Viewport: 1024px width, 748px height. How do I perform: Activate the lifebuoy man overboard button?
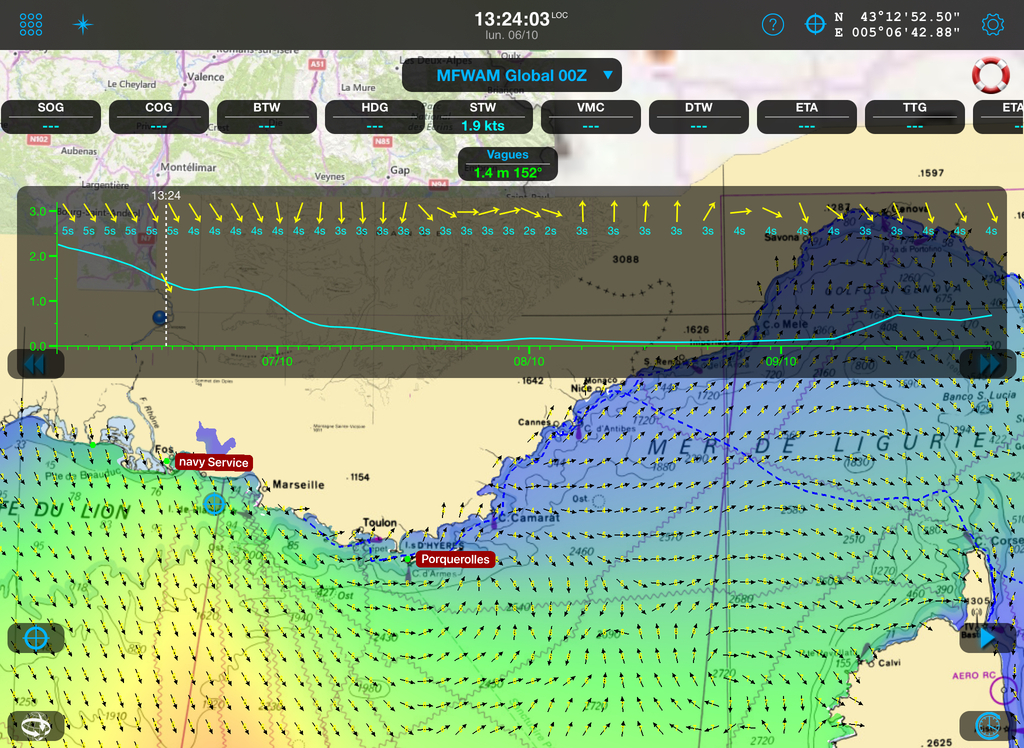991,75
